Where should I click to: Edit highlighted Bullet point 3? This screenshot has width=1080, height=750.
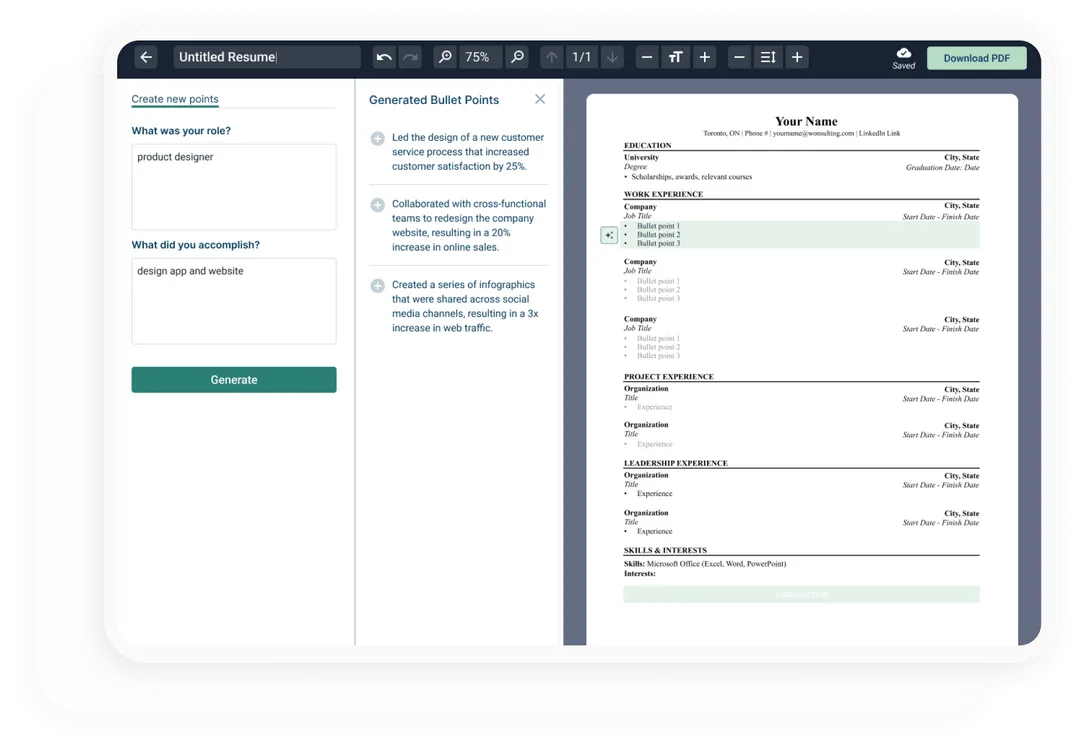point(658,243)
